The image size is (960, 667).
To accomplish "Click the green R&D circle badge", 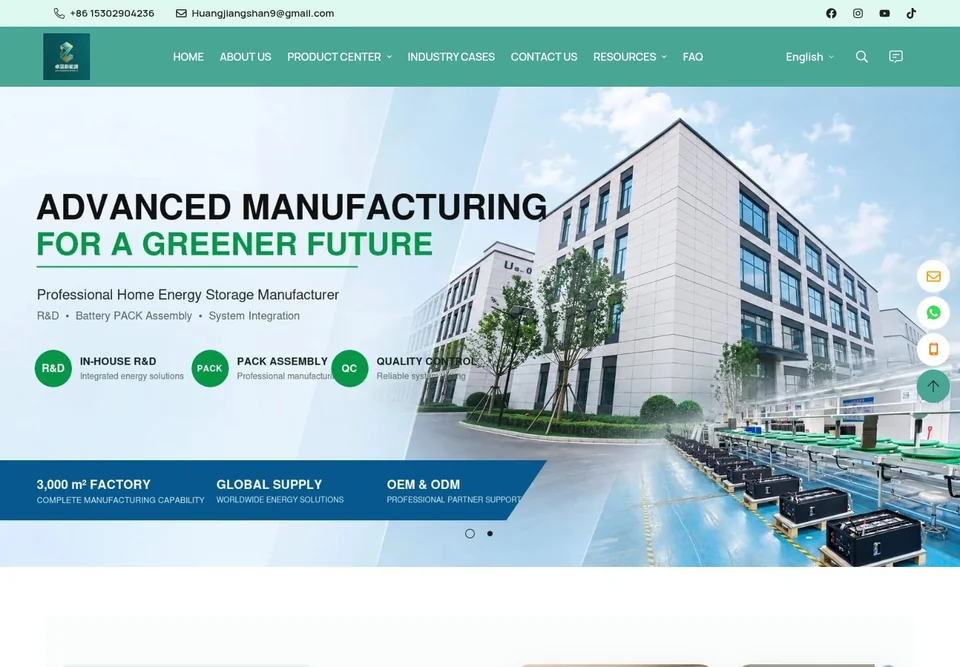I will pos(53,368).
